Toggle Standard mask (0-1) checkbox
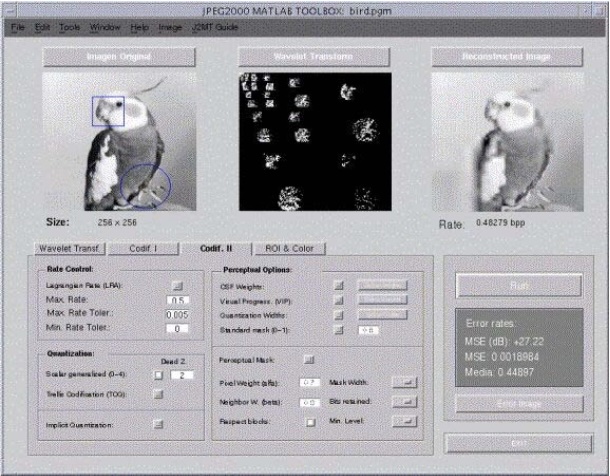 (339, 330)
